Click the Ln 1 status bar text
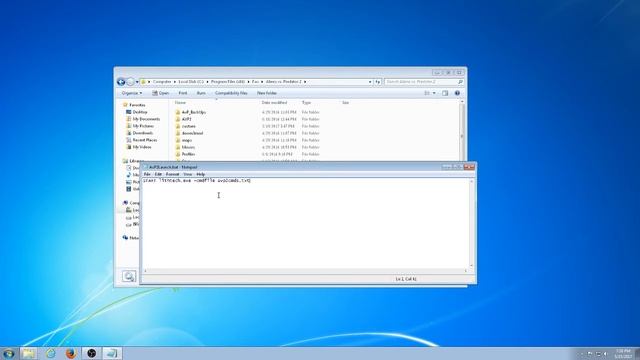Screen dimensions: 640x360 pyautogui.click(x=406, y=279)
